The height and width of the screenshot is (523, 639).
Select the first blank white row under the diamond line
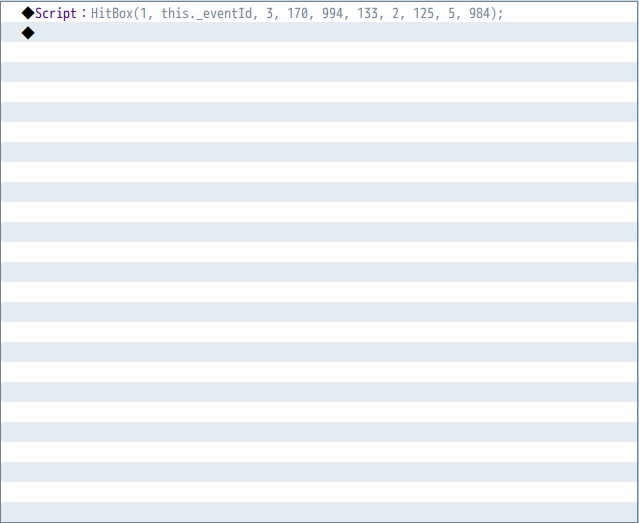(319, 52)
